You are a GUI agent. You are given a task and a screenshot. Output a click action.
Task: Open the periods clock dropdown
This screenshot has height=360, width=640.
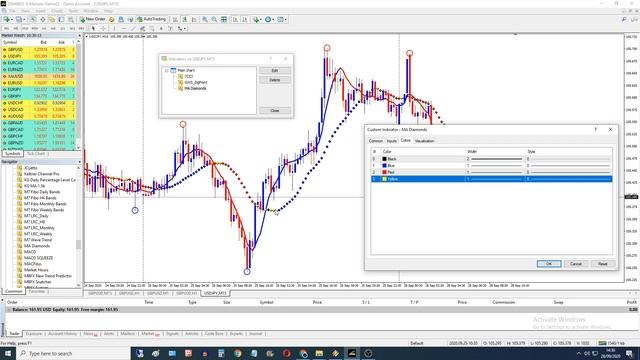[269, 19]
